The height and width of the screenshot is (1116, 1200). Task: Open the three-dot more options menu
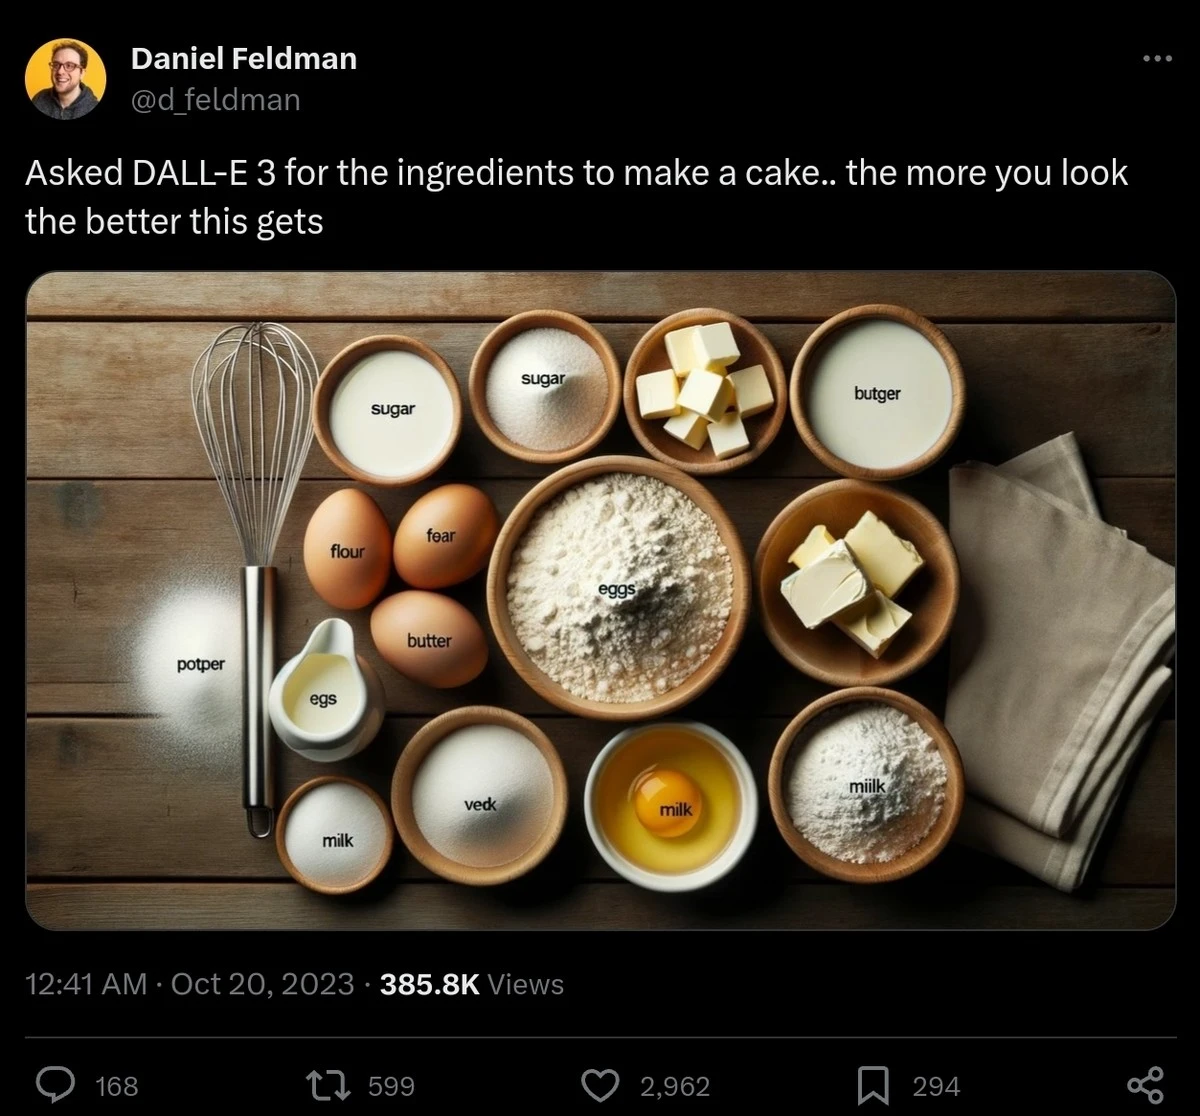tap(1156, 59)
